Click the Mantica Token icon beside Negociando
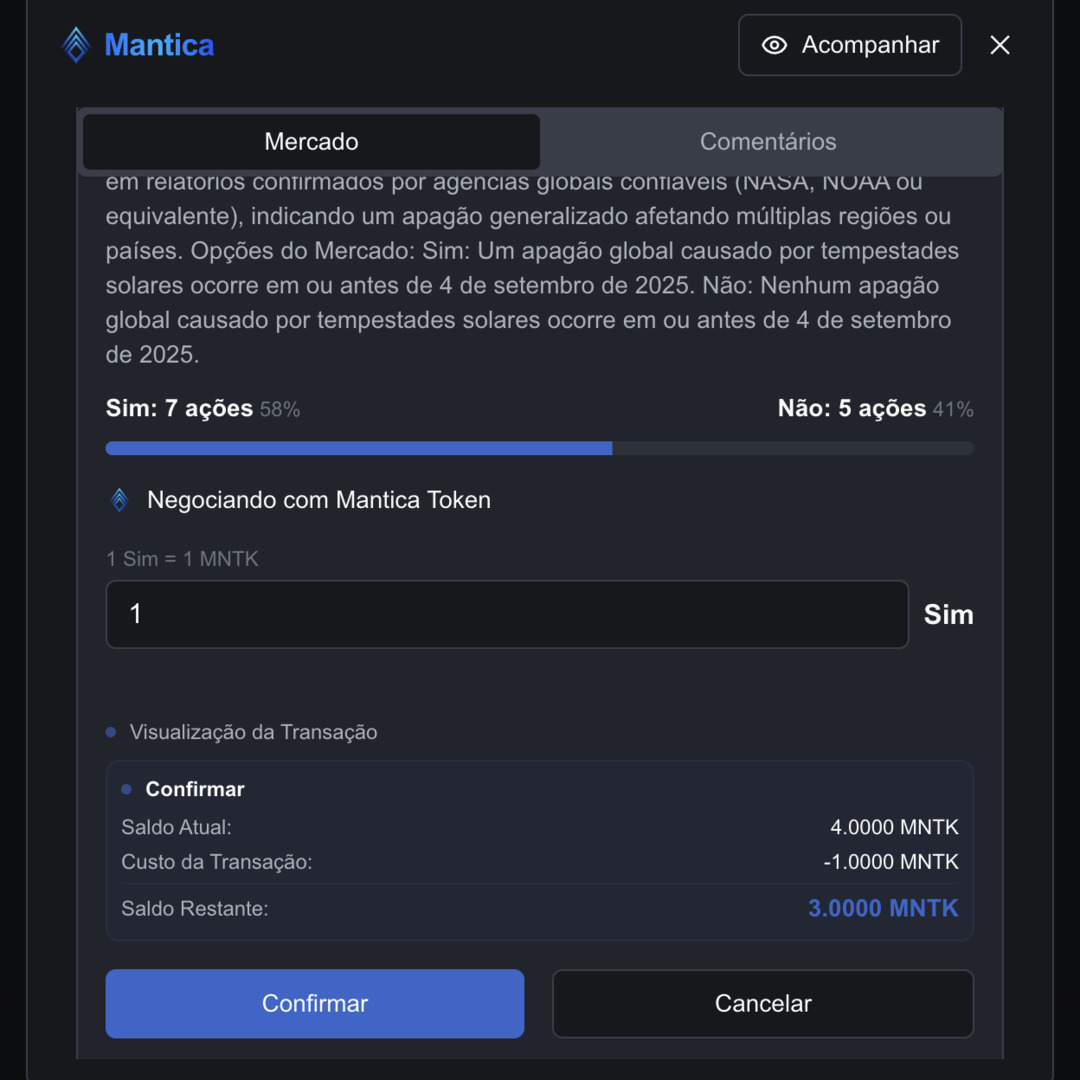This screenshot has height=1080, width=1080. click(x=120, y=500)
